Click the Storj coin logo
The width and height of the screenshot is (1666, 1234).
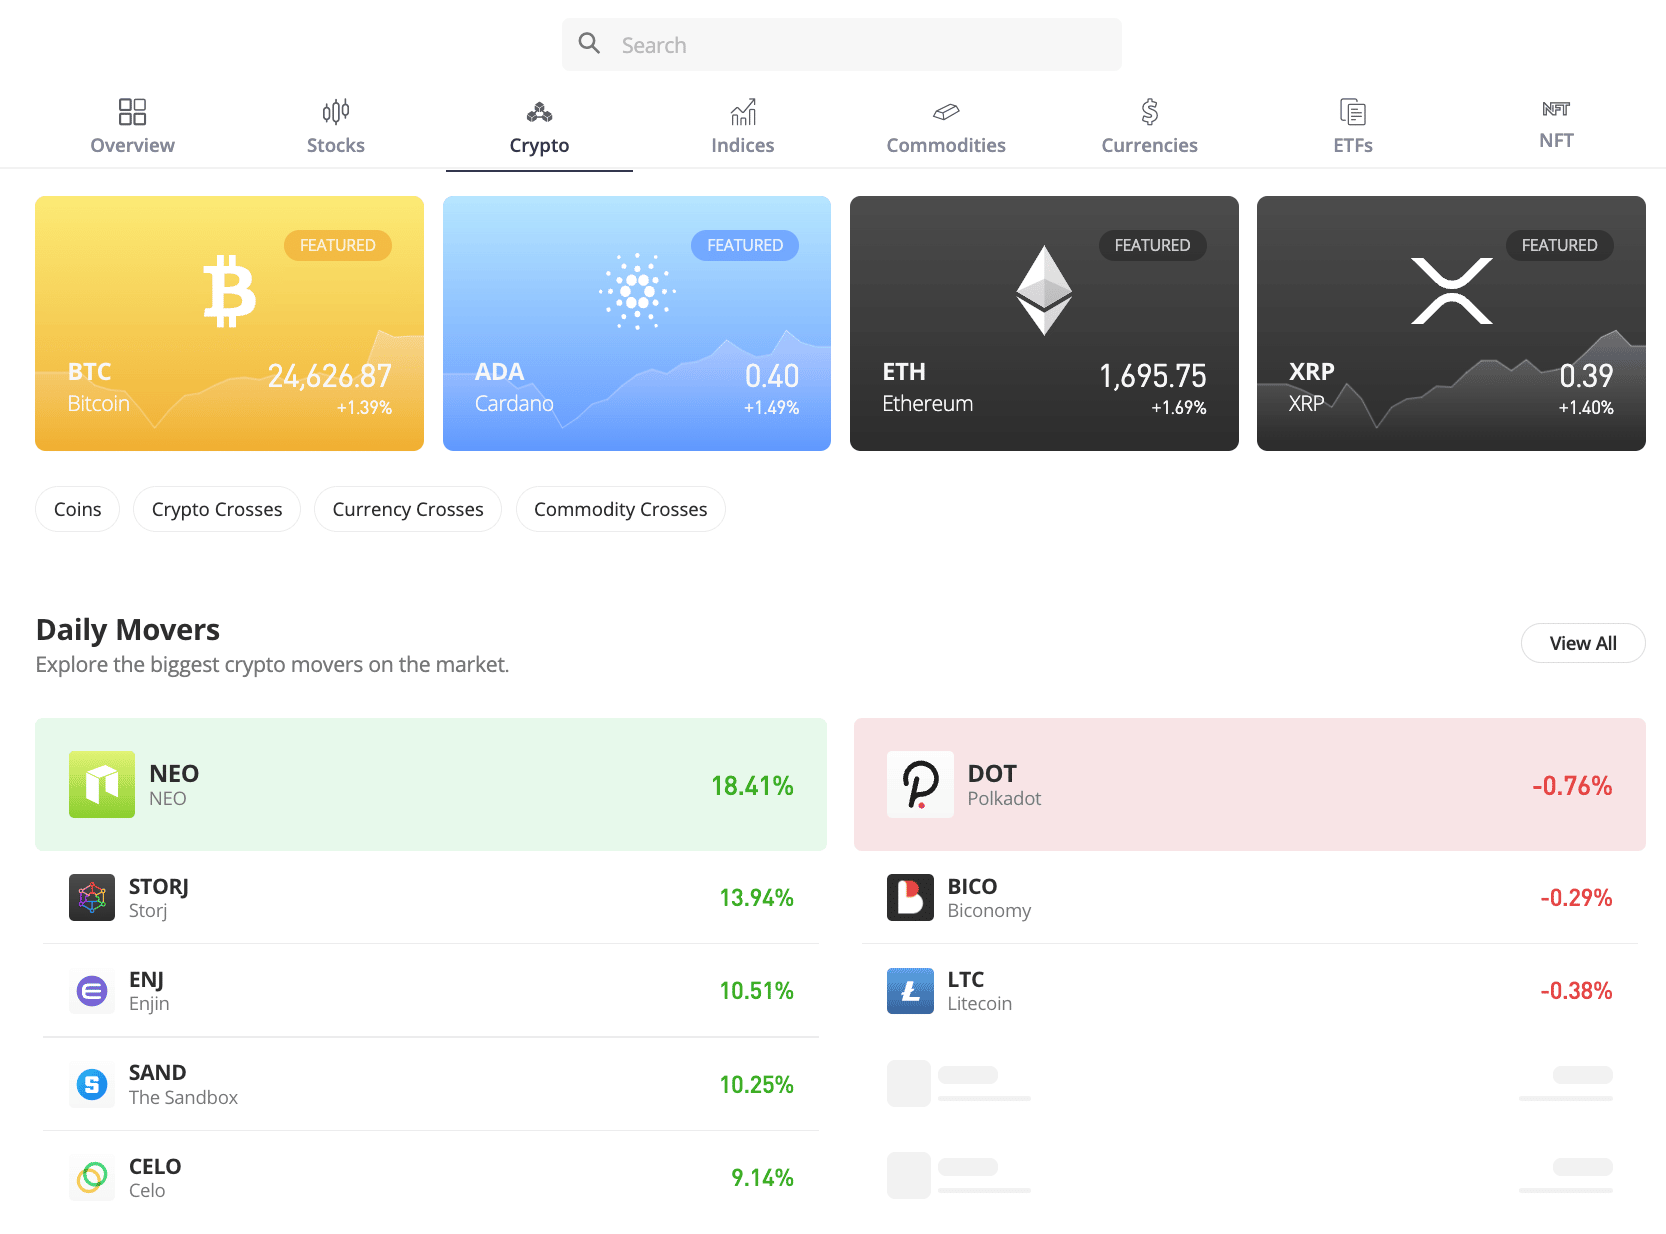click(92, 897)
